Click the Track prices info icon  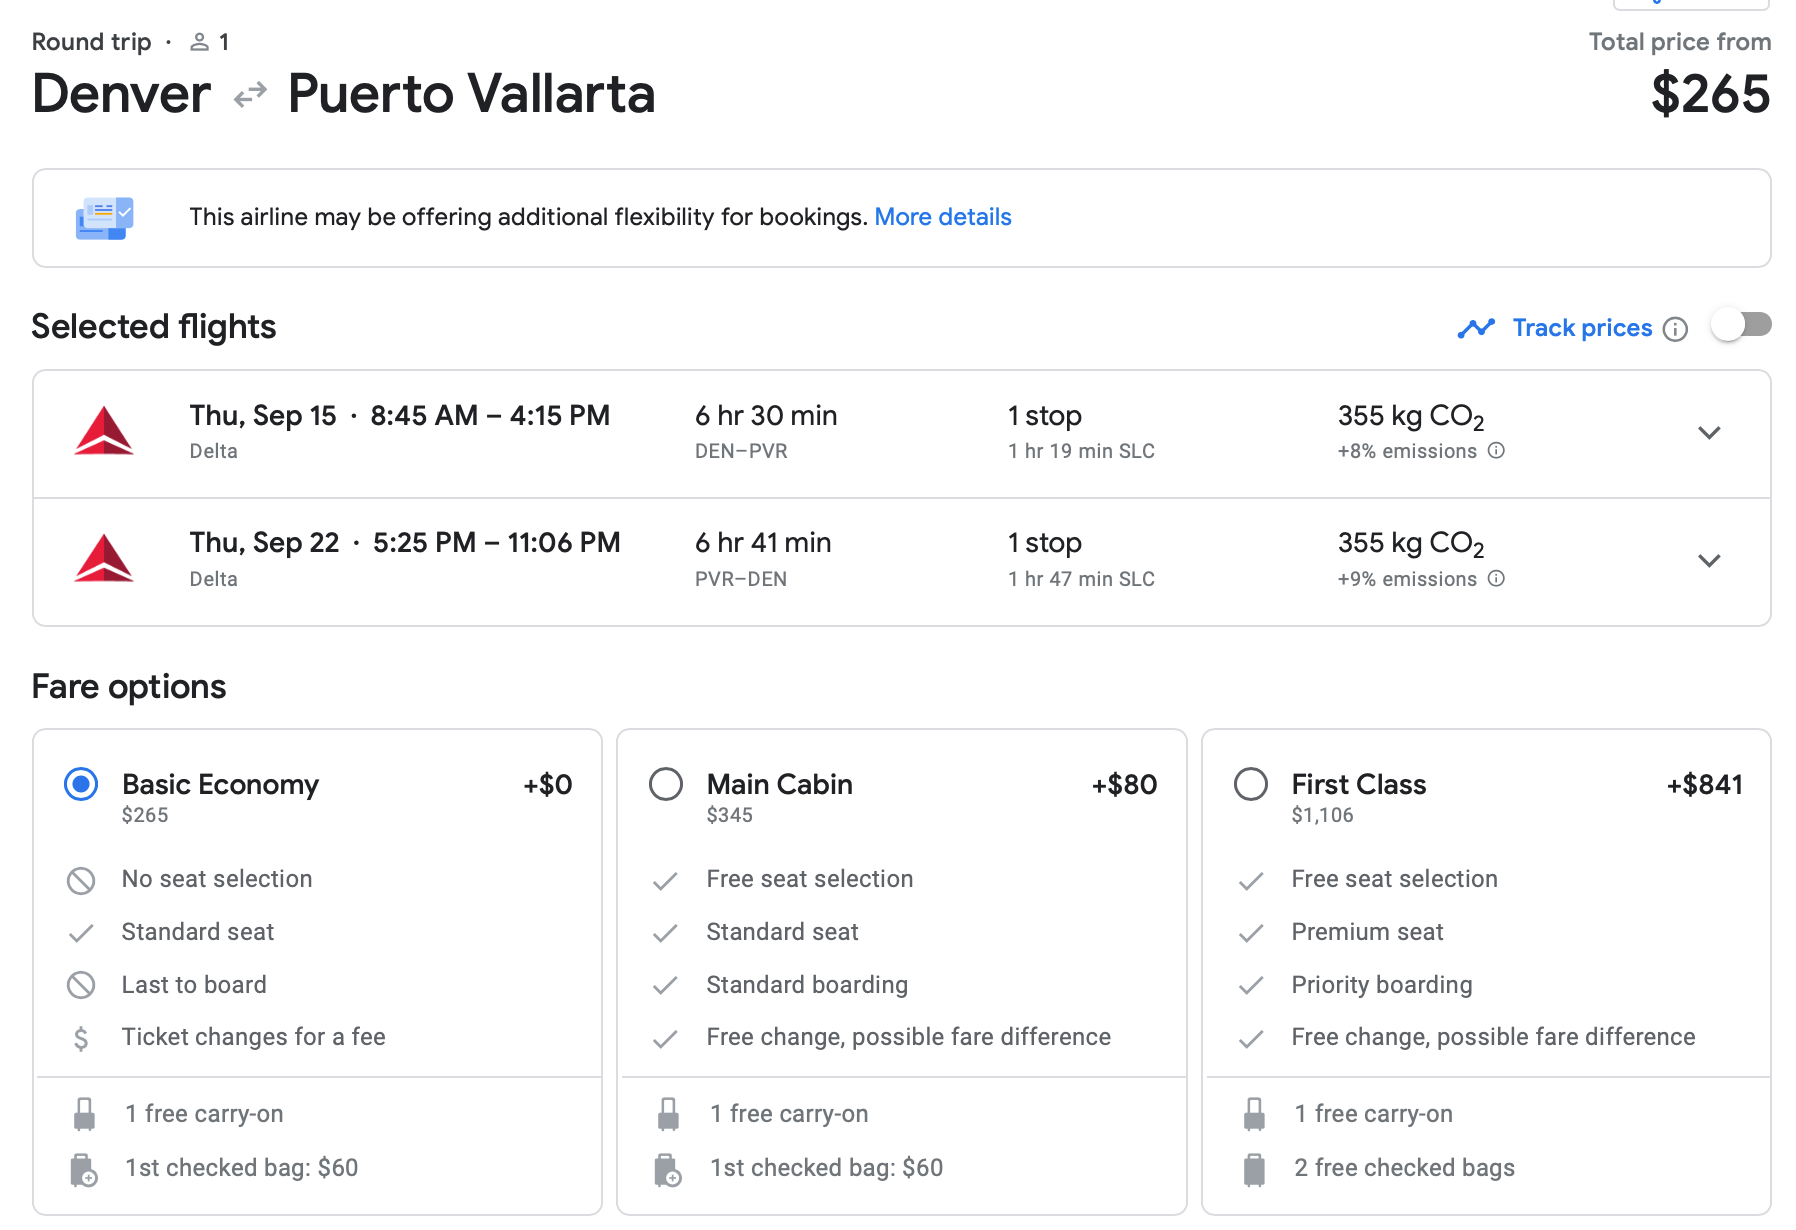click(1675, 329)
